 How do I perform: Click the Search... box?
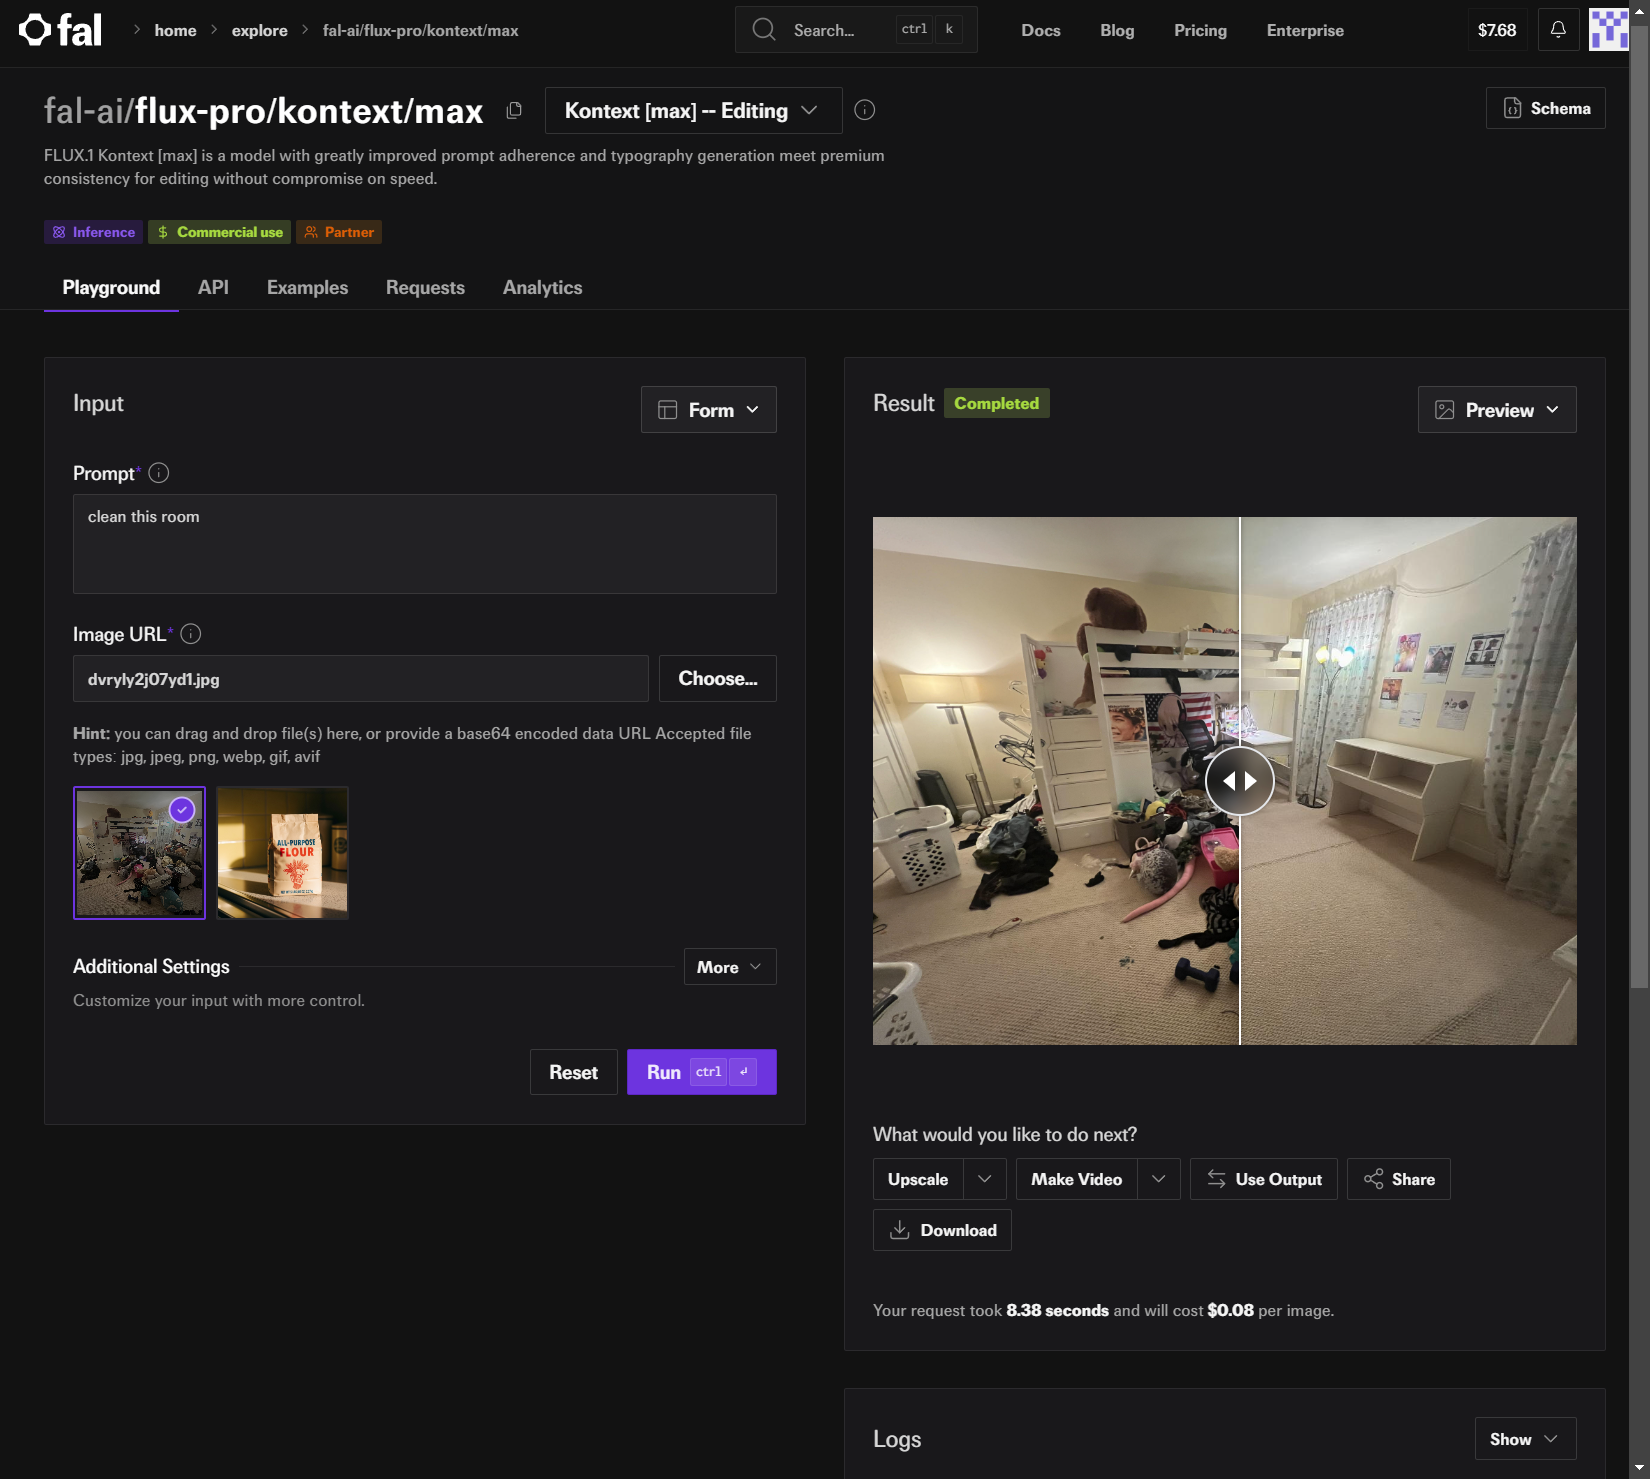[856, 30]
